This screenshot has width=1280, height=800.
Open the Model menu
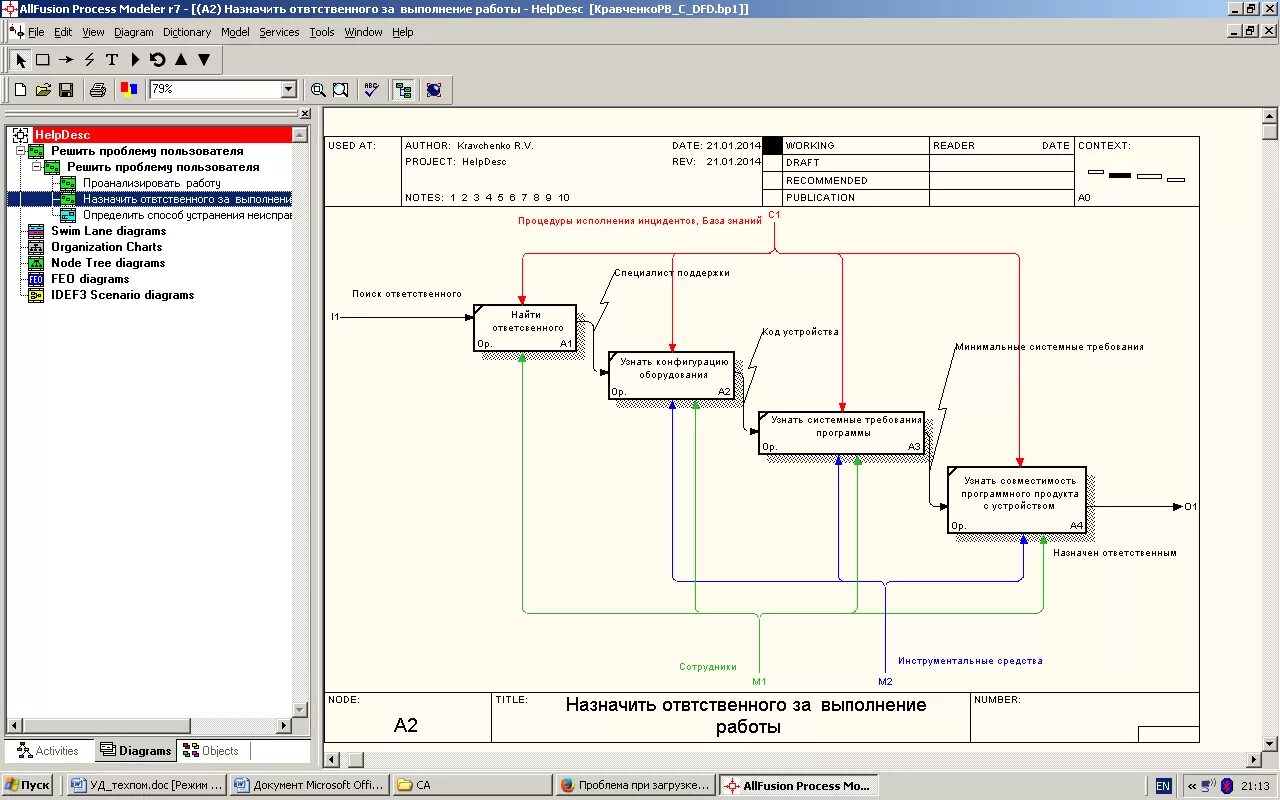(234, 31)
